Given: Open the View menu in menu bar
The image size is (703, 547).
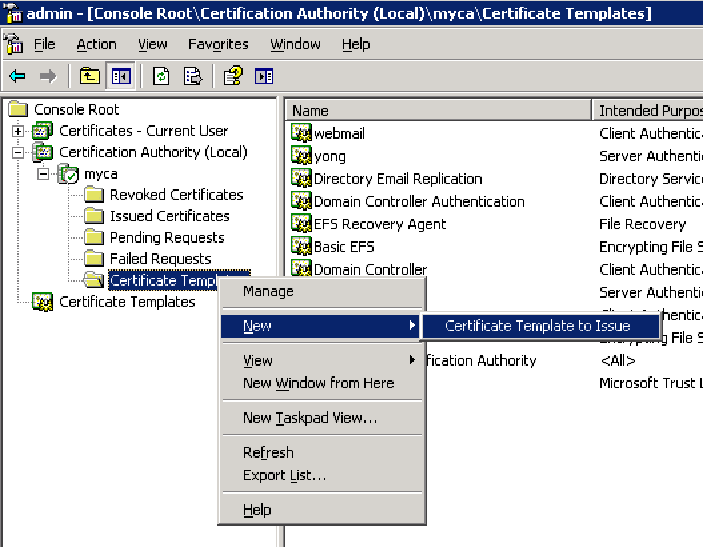Looking at the screenshot, I should click(152, 44).
